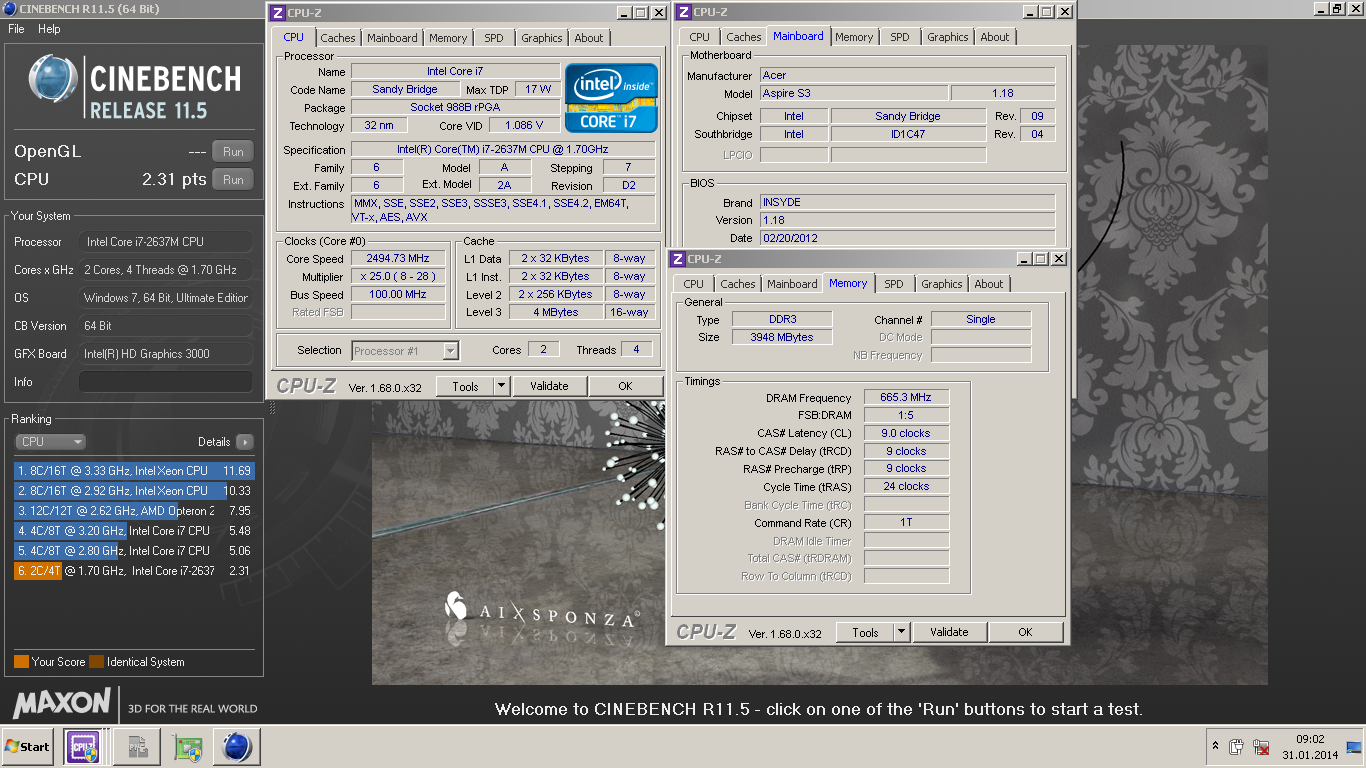The height and width of the screenshot is (768, 1366).
Task: Switch to Mainboard tab in CPU-Z CPU window
Action: pos(392,38)
